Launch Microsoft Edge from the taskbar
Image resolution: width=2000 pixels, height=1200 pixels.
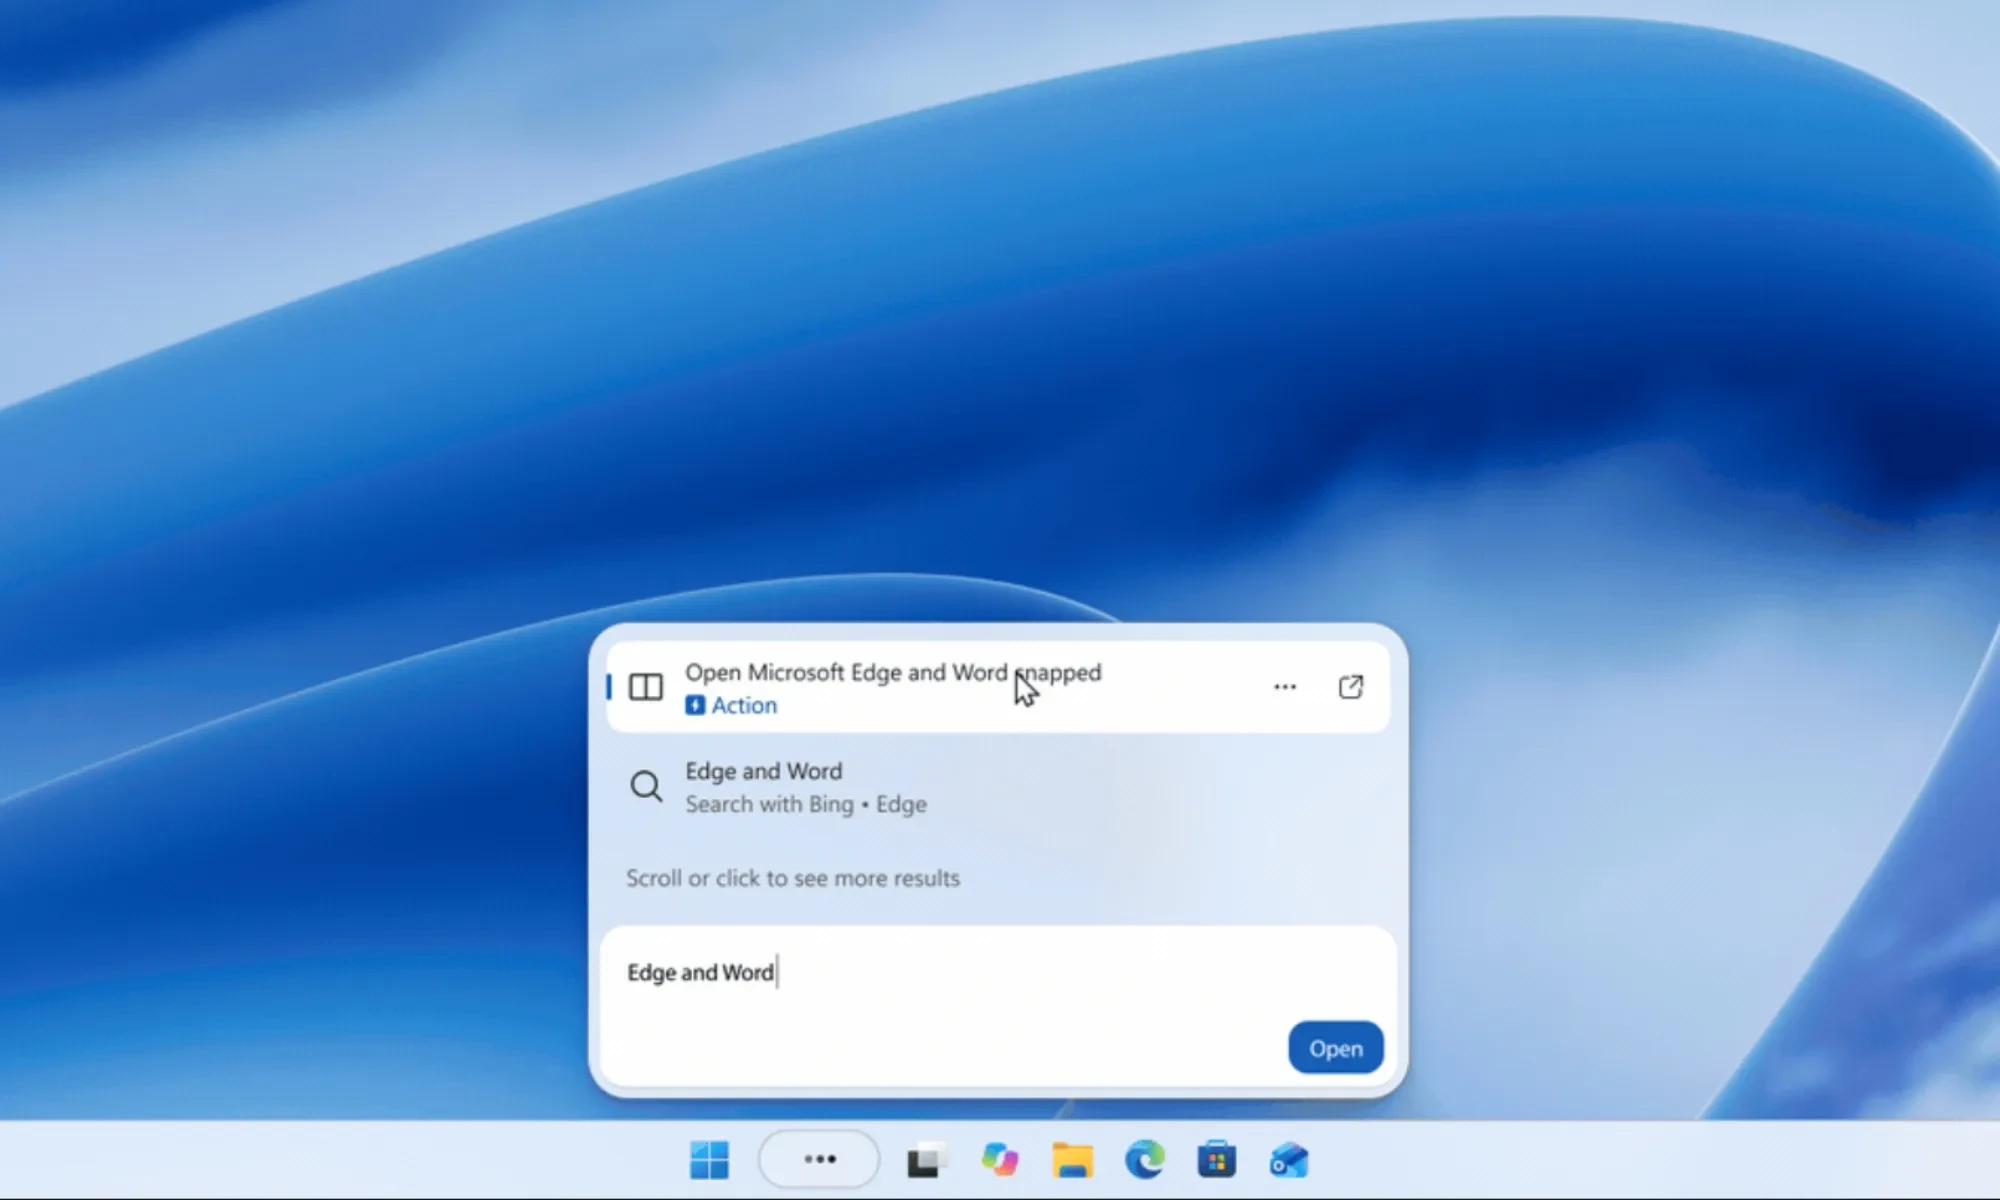tap(1144, 1160)
